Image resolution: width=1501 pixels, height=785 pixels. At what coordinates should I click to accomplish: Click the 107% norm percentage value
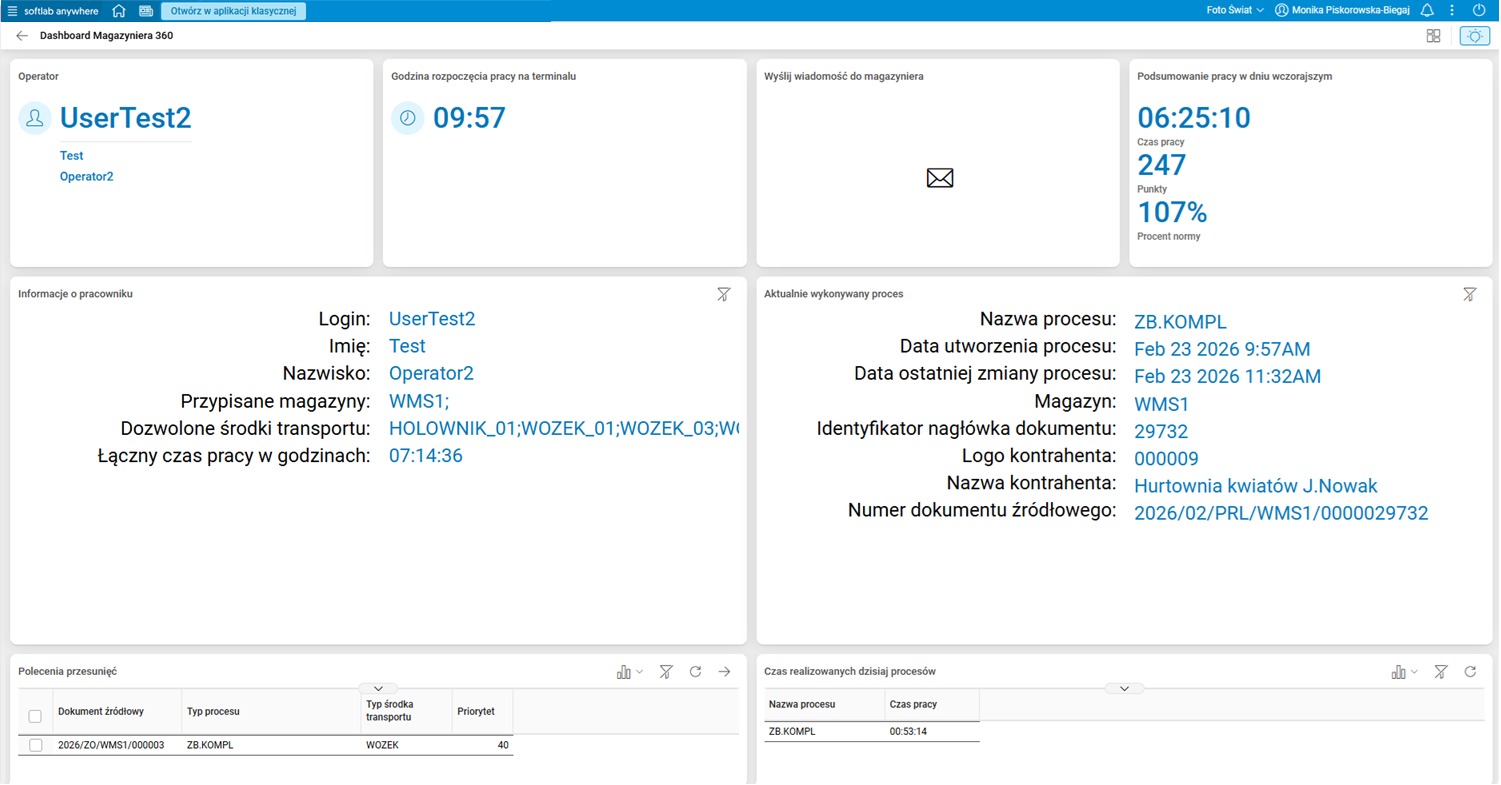click(1172, 212)
